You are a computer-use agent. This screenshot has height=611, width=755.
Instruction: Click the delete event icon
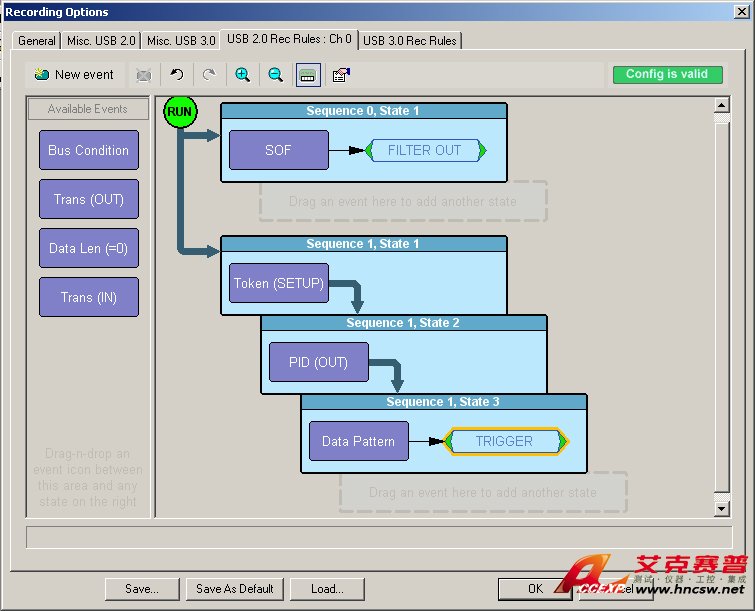(144, 75)
